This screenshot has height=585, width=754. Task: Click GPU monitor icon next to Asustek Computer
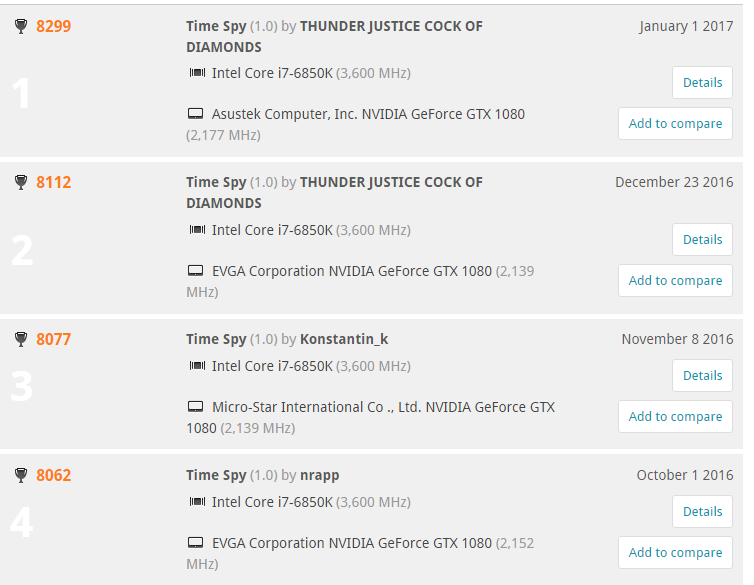[195, 114]
